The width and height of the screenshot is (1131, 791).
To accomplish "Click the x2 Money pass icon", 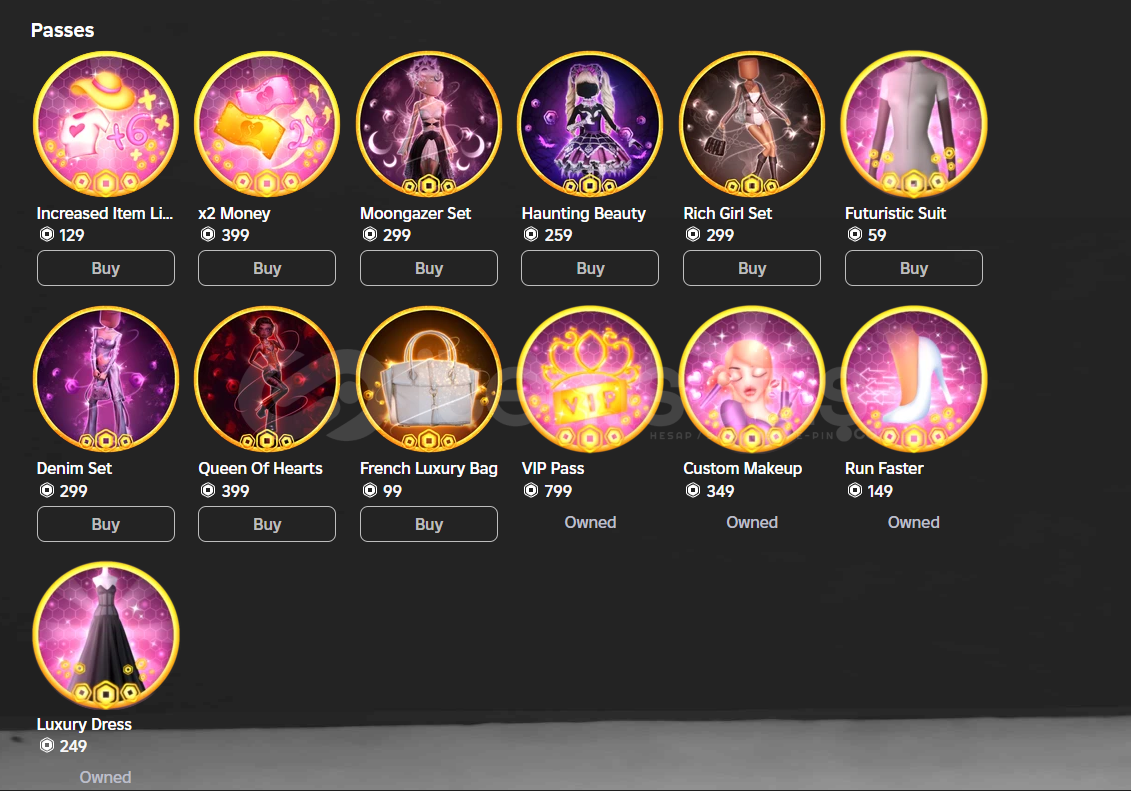I will point(267,124).
